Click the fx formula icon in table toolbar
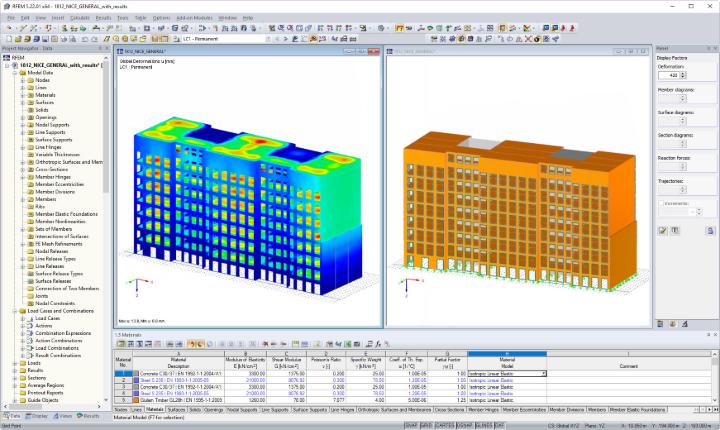Image resolution: width=720 pixels, height=430 pixels. point(378,344)
